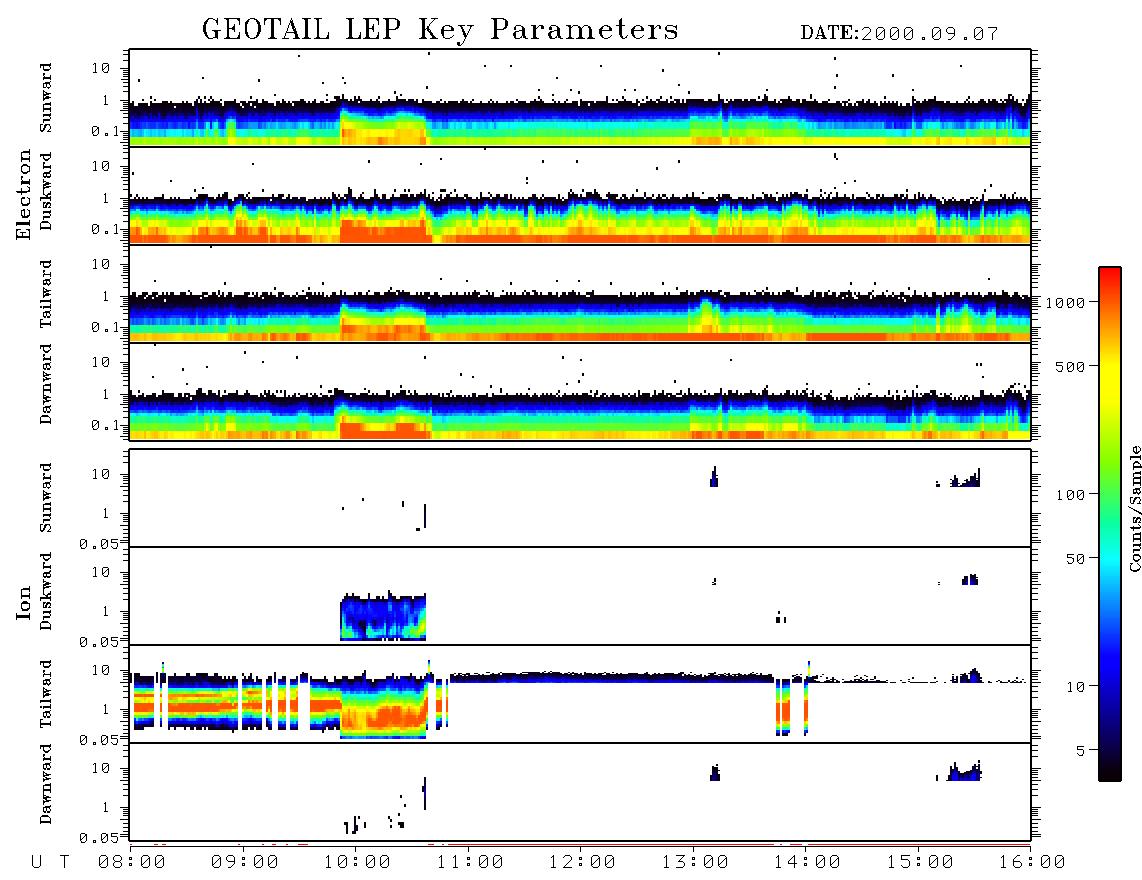1142x880 pixels.
Task: Click the UT axis label
Action: pyautogui.click(x=51, y=863)
